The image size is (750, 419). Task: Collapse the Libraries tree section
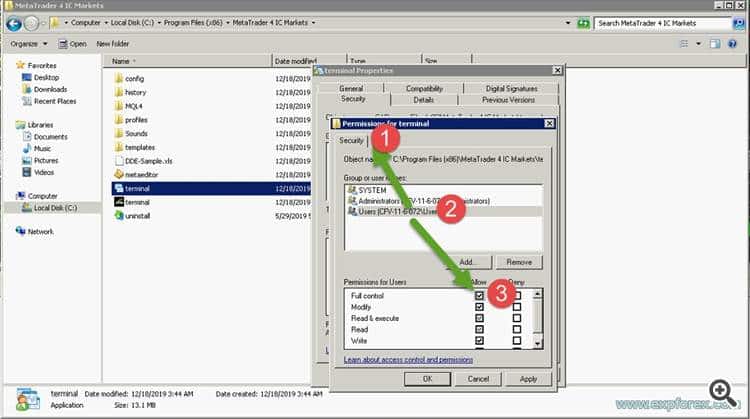(x=8, y=124)
